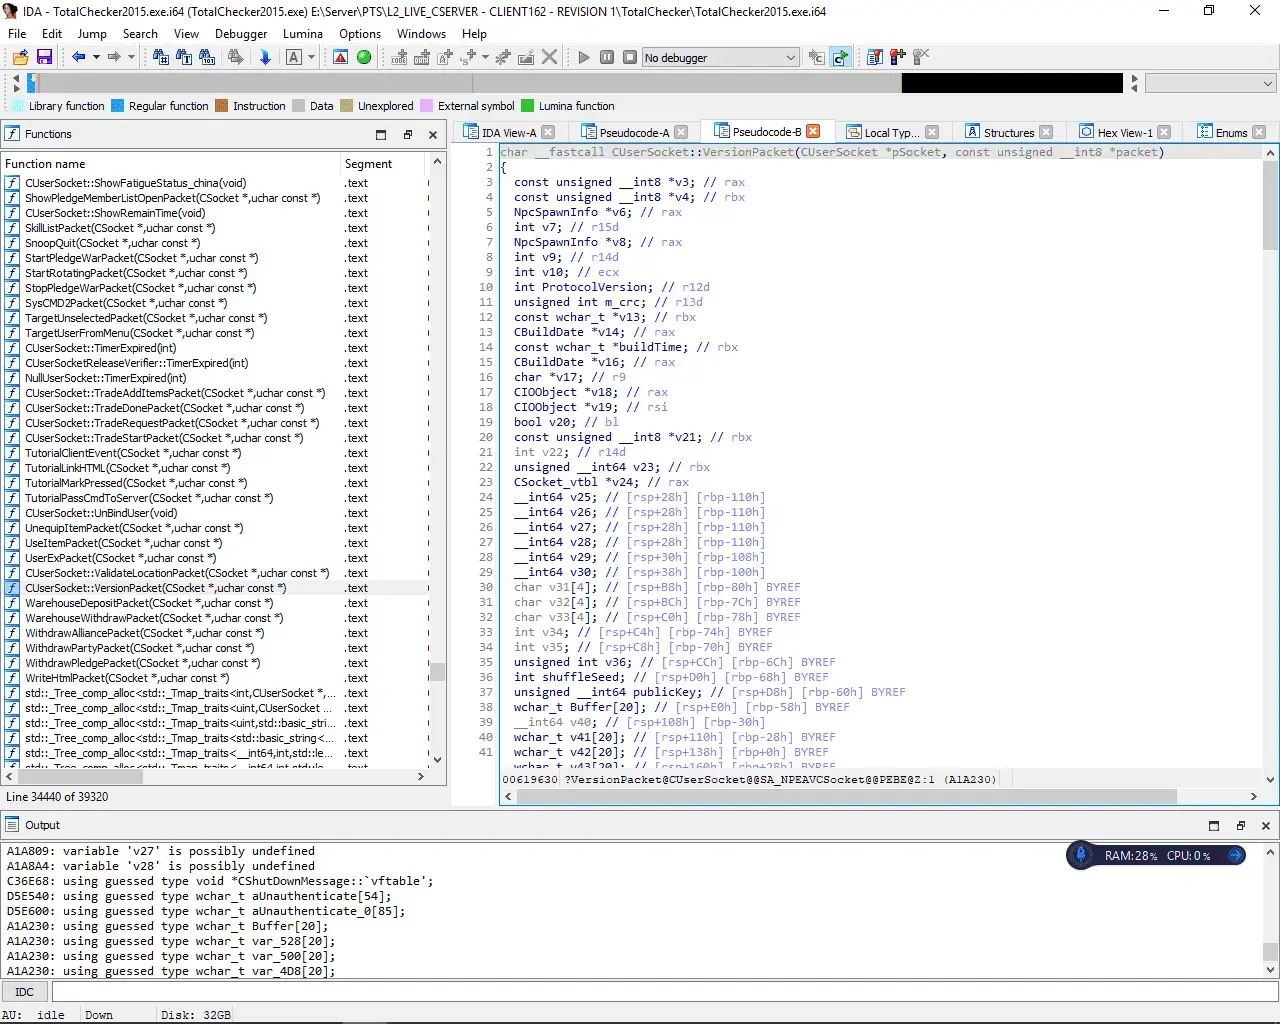Screen dimensions: 1280x1024
Task: Switch to the Hex View-1 tab
Action: click(x=1124, y=132)
